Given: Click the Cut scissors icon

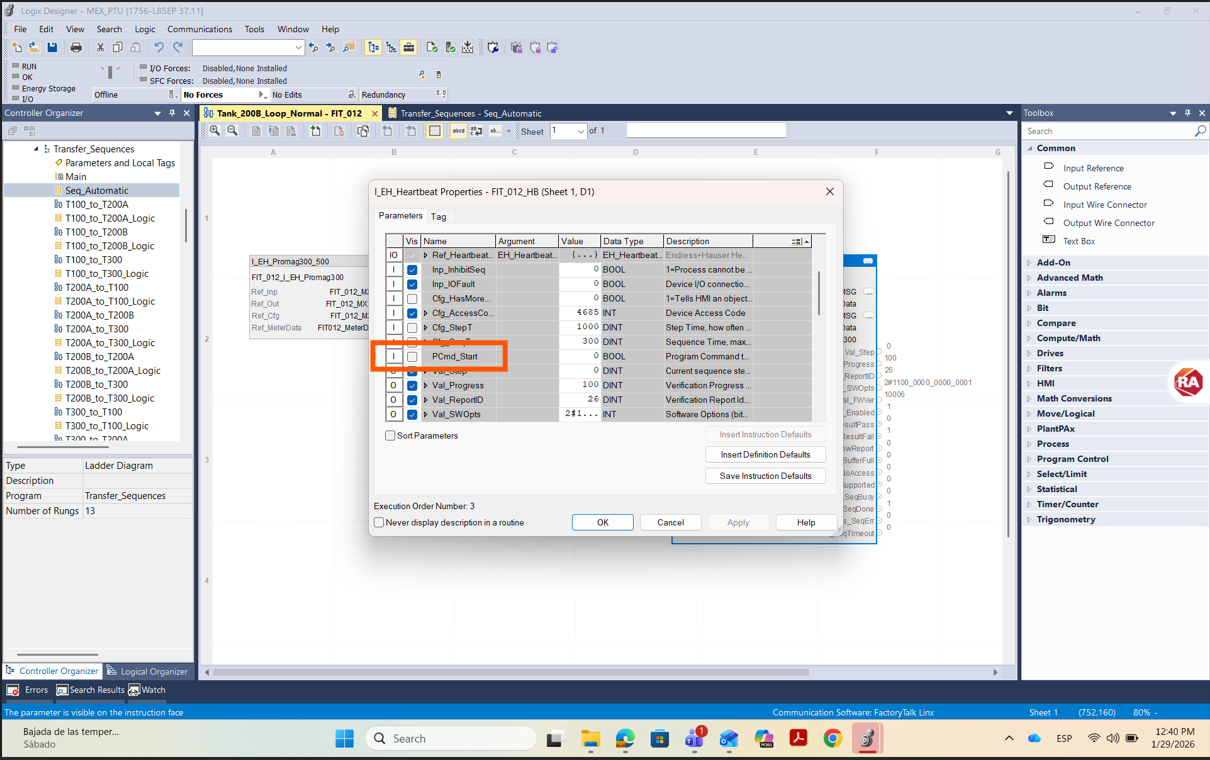Looking at the screenshot, I should tap(100, 47).
